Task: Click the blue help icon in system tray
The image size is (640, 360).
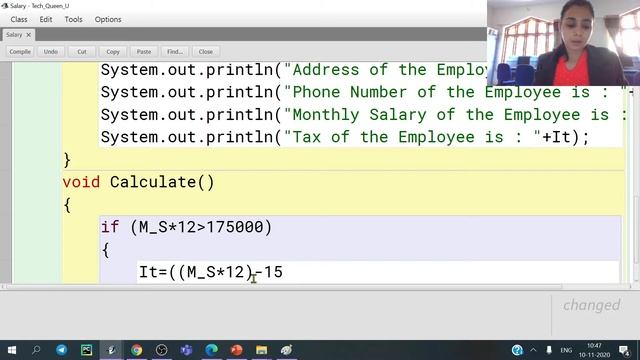Action: 517,350
